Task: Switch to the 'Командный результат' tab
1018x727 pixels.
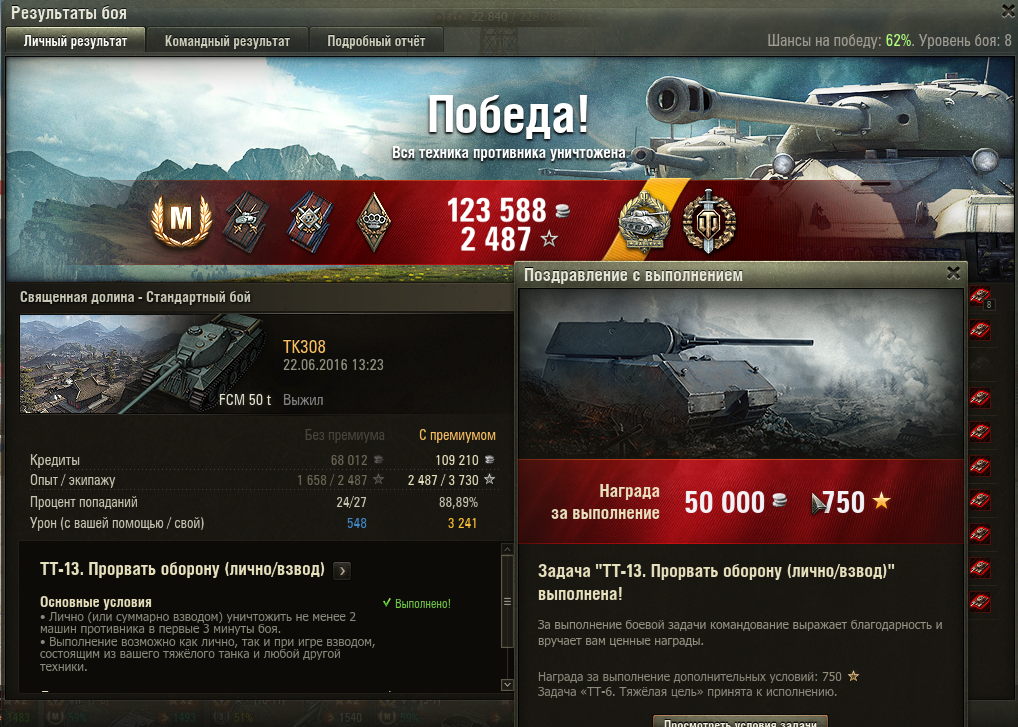Action: [x=227, y=41]
